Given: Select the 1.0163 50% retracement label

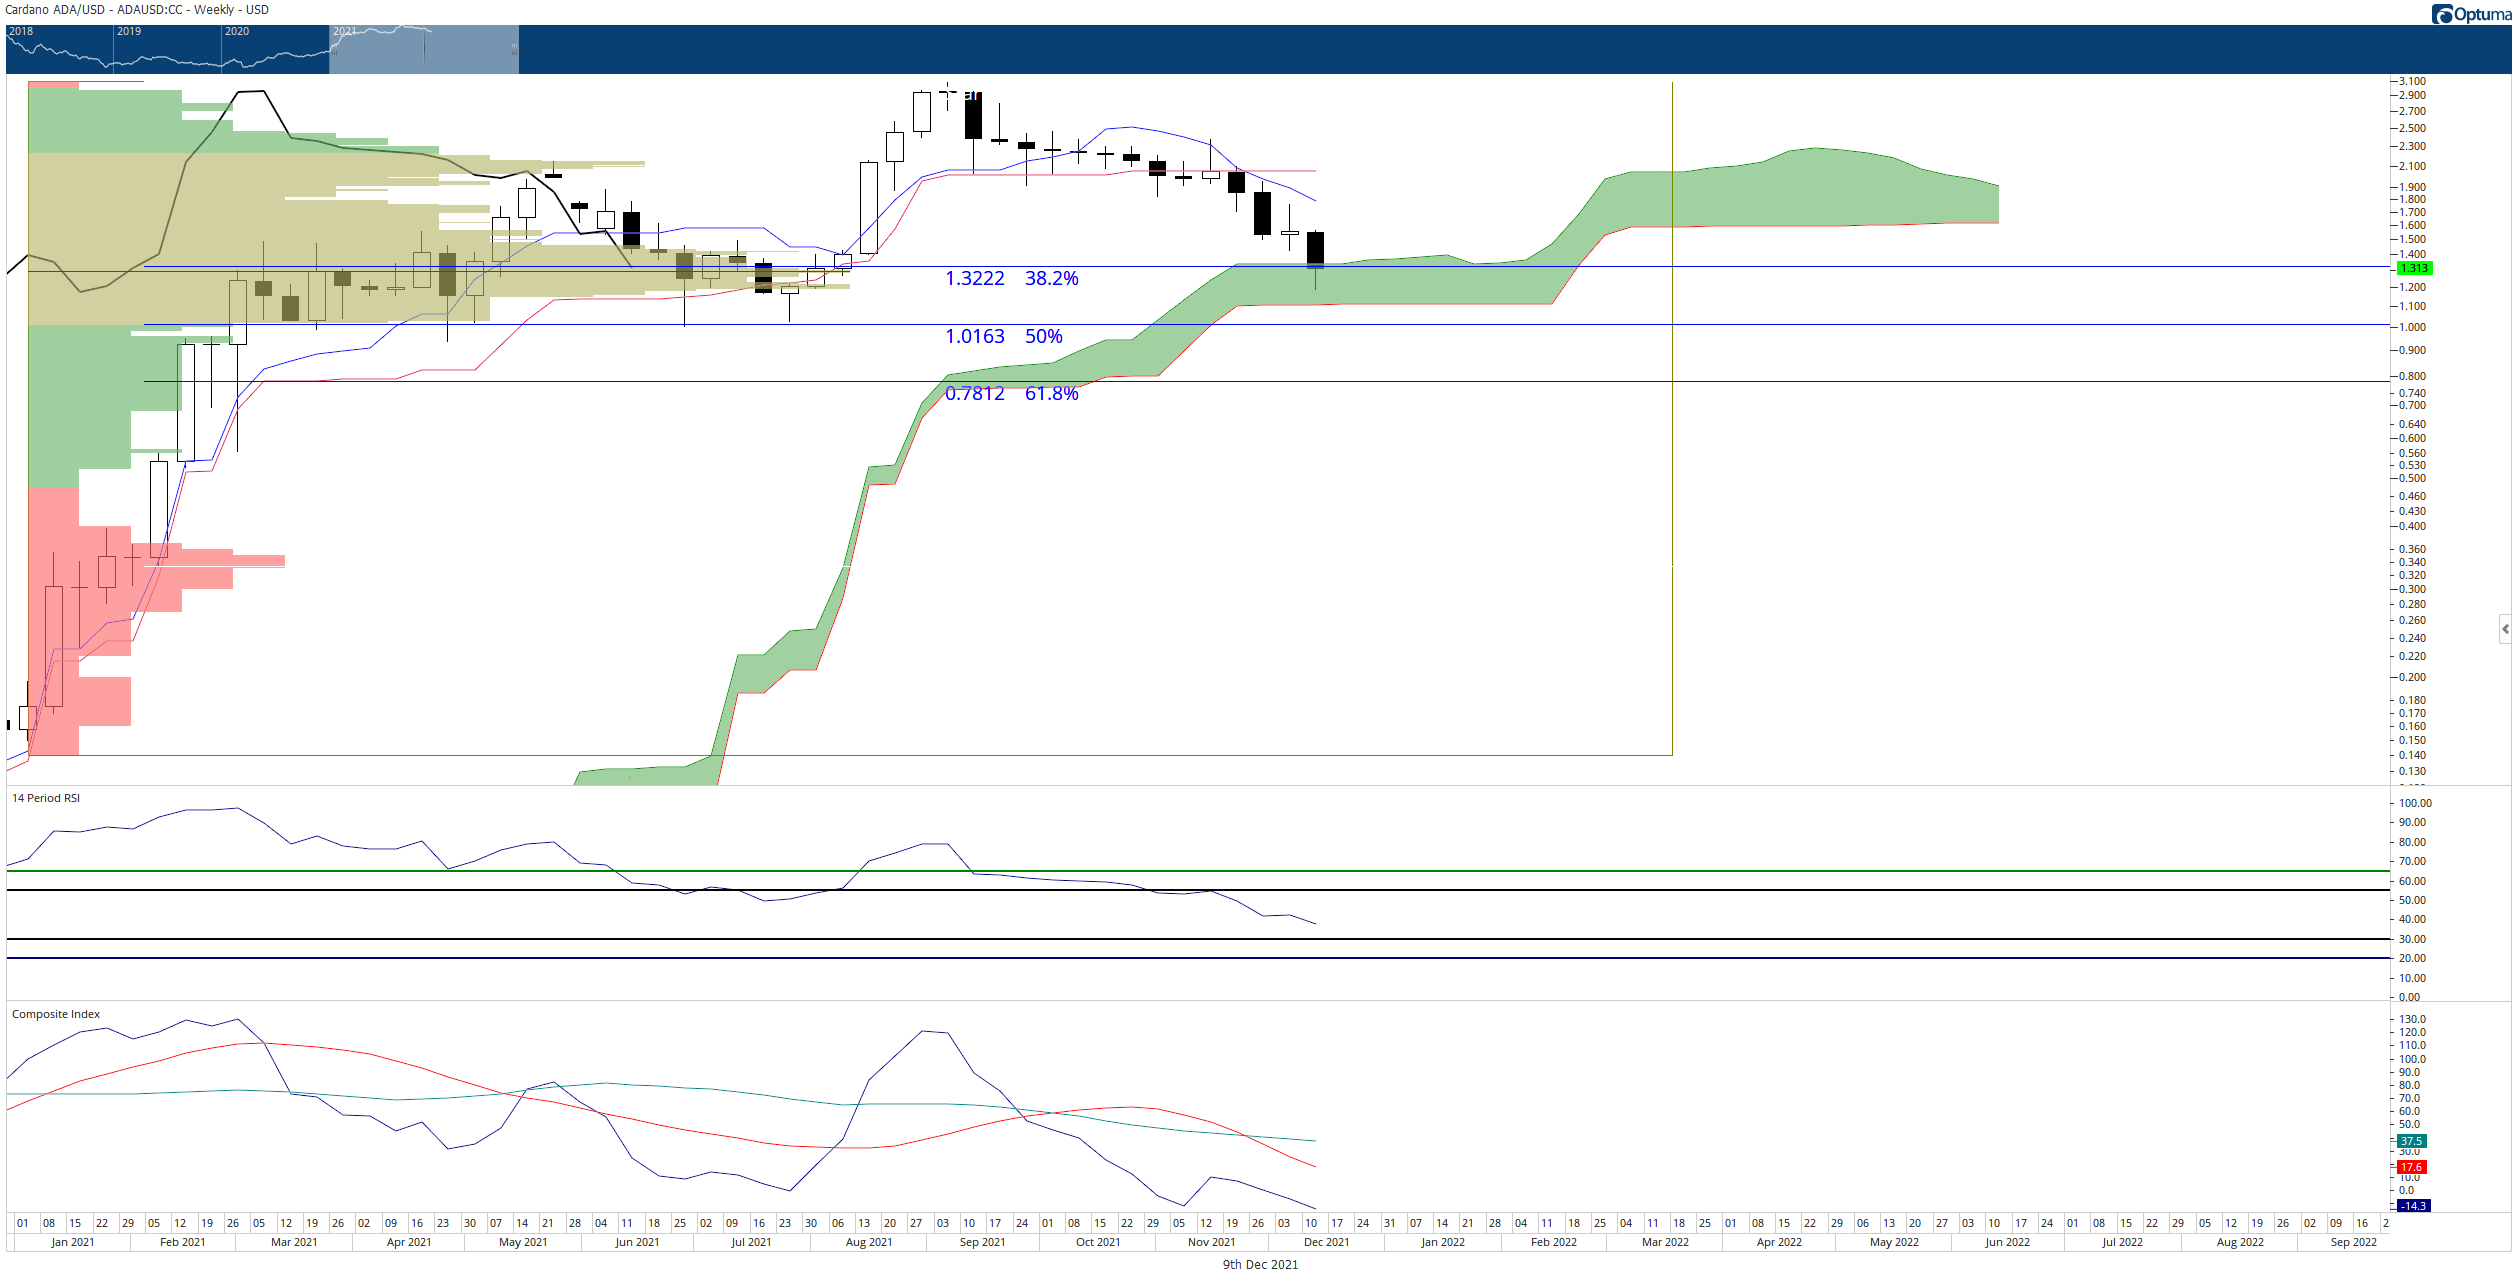Looking at the screenshot, I should [1004, 336].
